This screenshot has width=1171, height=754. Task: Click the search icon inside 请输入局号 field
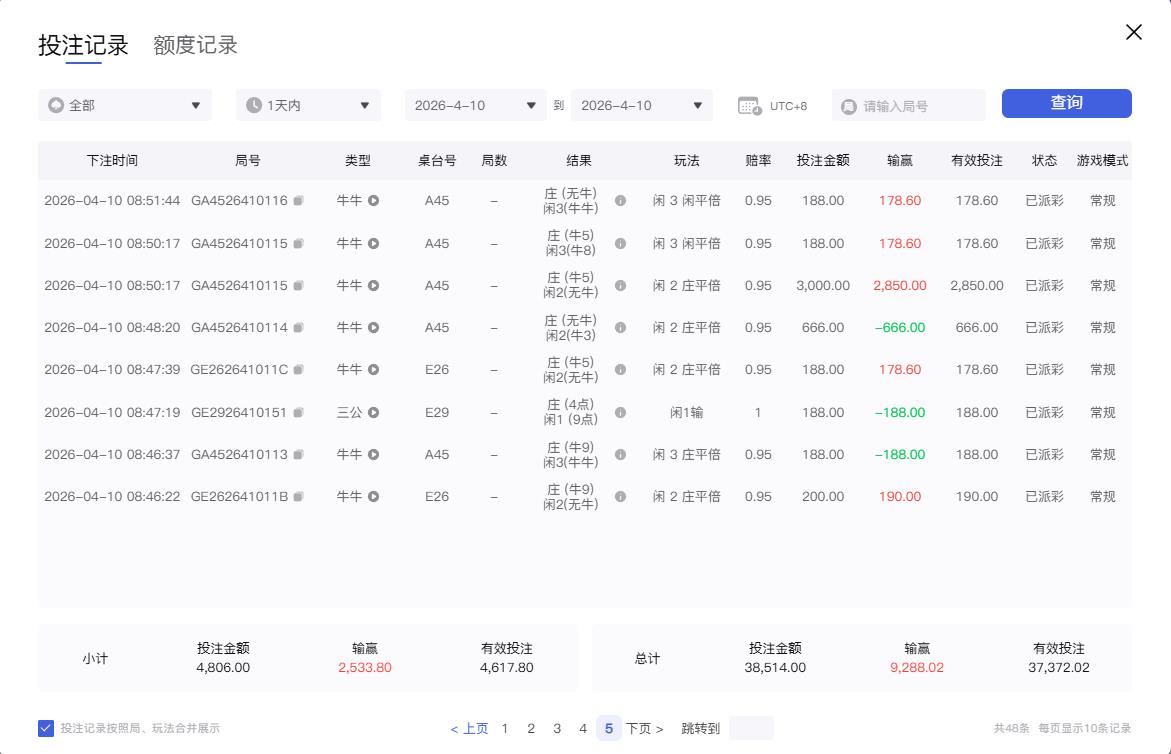(x=849, y=105)
